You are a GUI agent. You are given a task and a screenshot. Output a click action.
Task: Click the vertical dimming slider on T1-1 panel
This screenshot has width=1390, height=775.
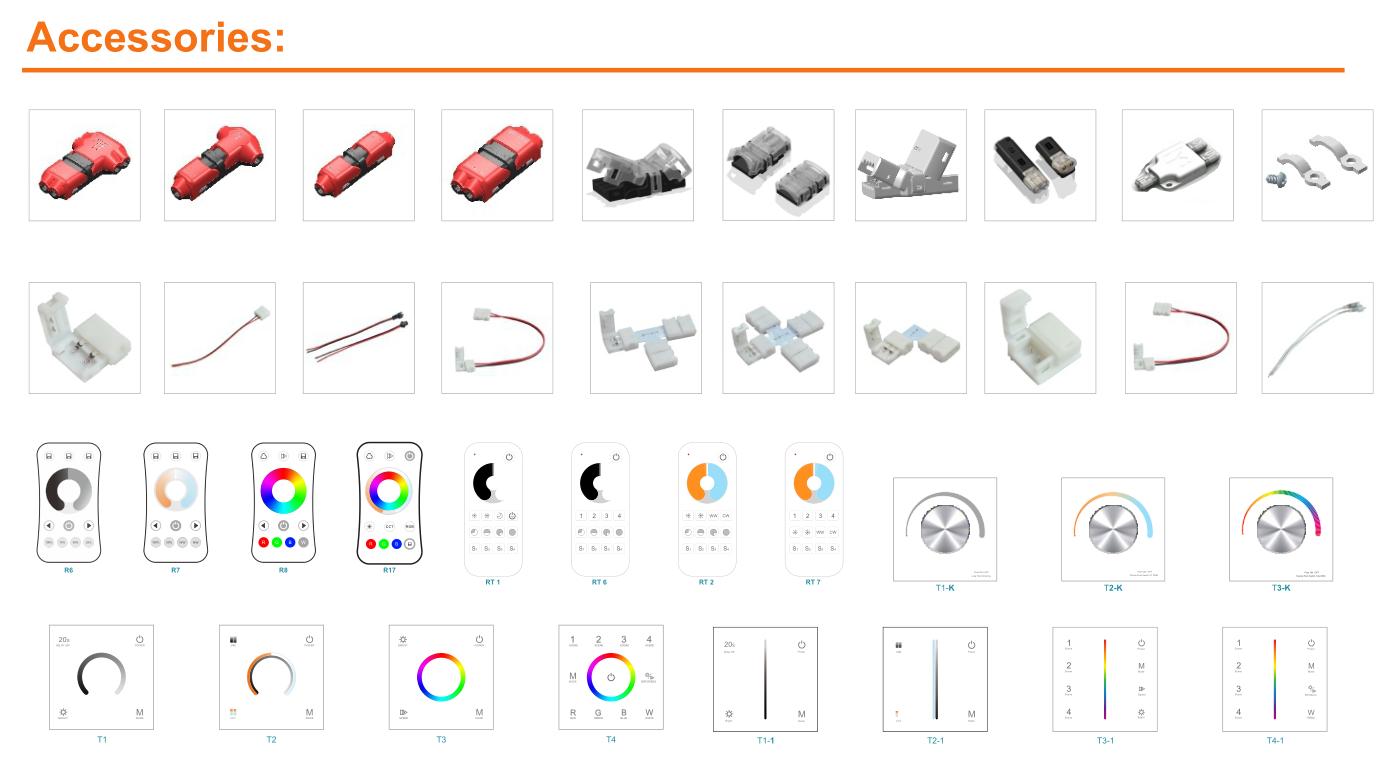[x=765, y=679]
